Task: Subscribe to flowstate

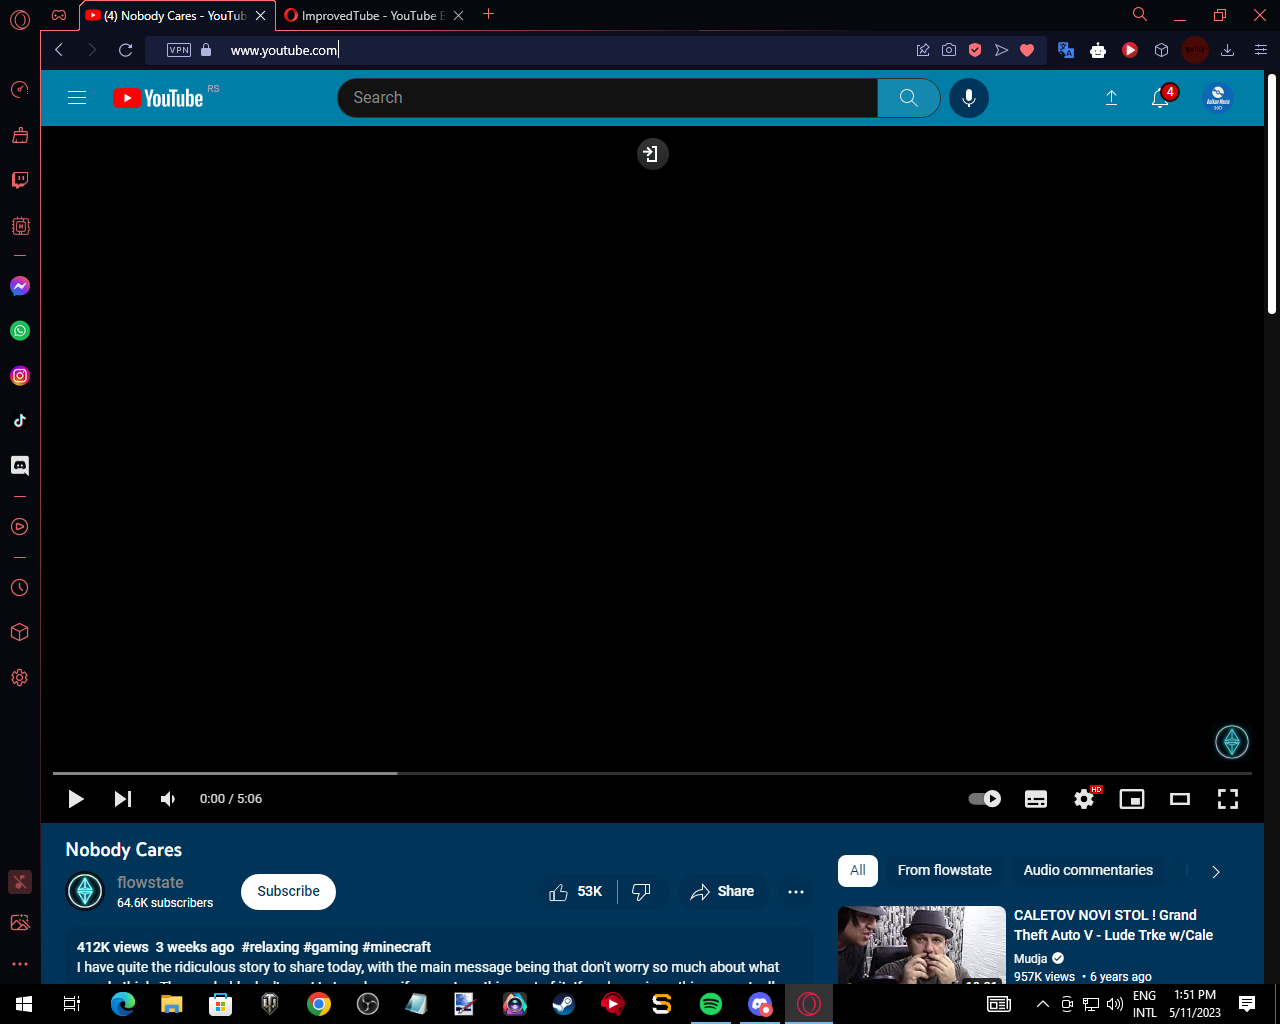Action: (288, 892)
